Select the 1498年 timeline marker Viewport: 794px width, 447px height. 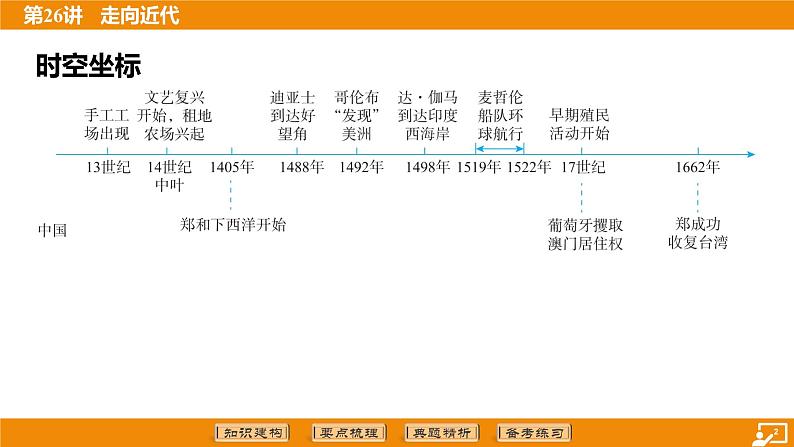427,167
